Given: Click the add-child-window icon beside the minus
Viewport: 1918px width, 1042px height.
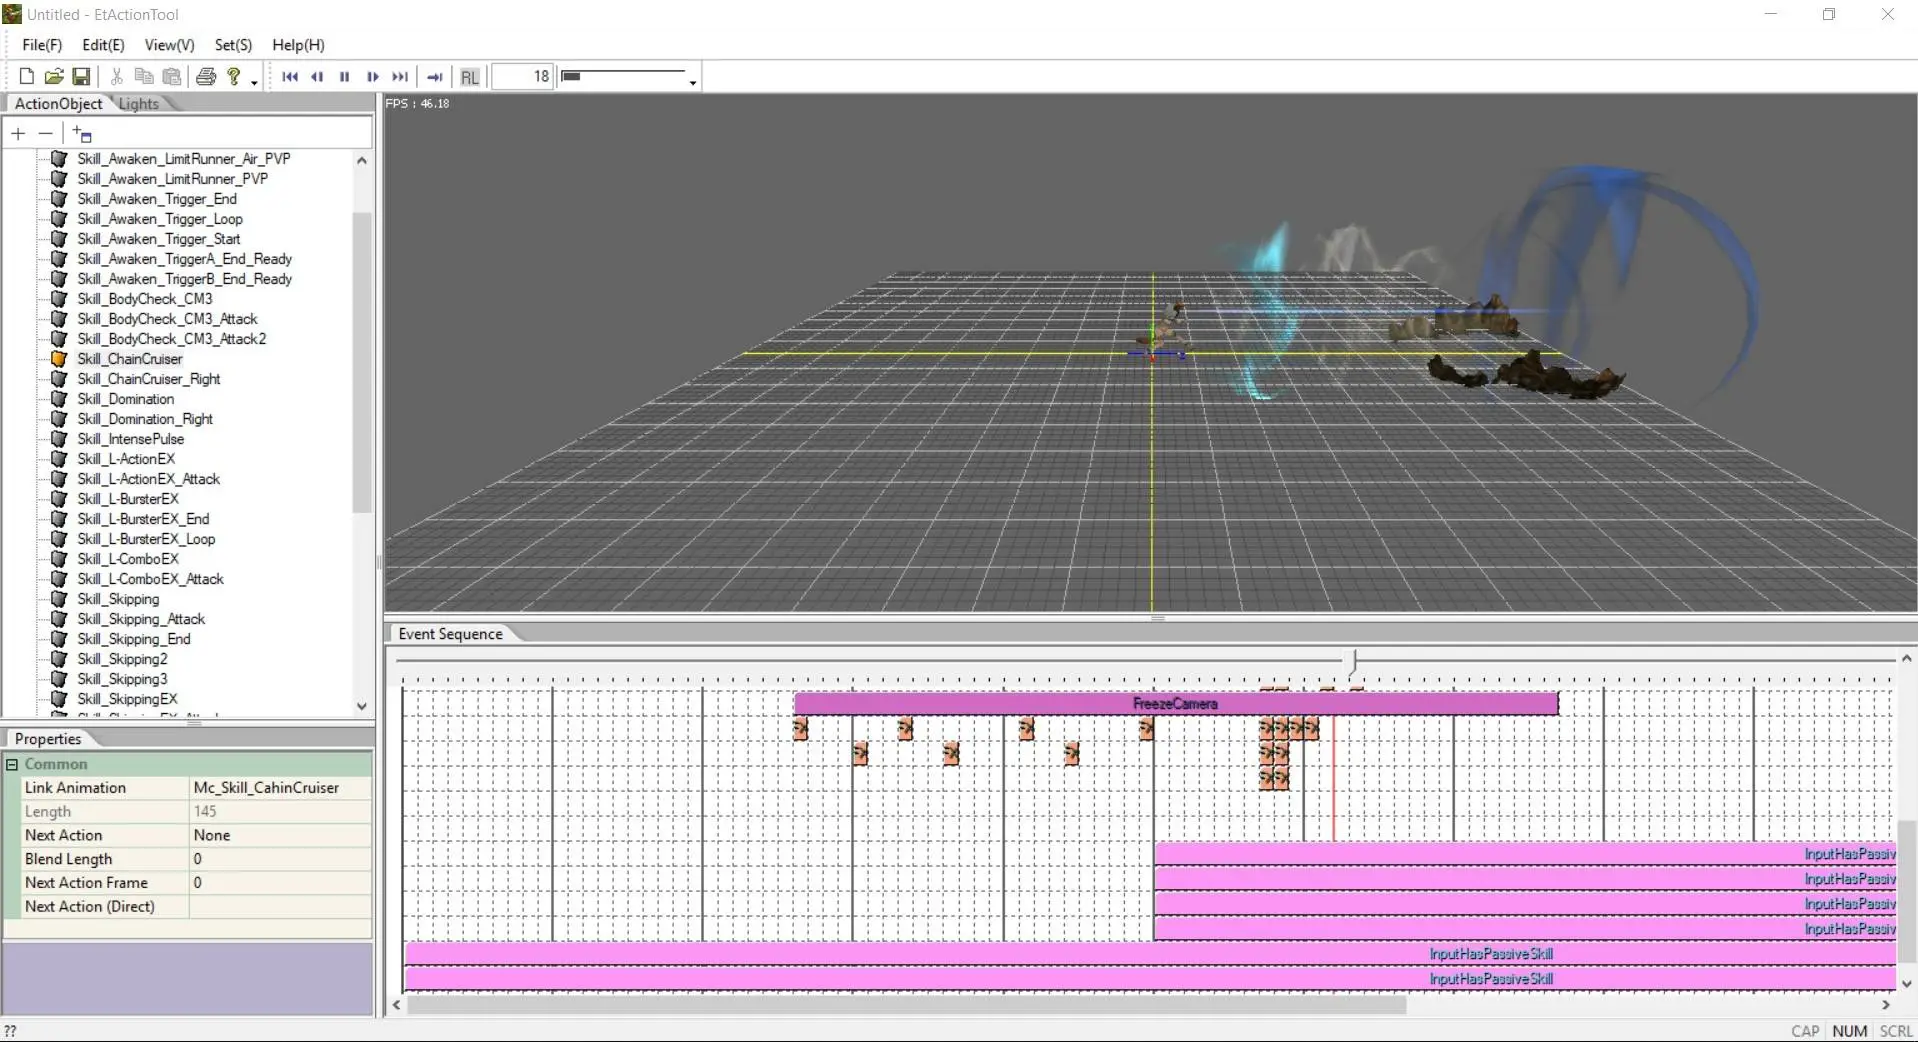Looking at the screenshot, I should (x=82, y=134).
